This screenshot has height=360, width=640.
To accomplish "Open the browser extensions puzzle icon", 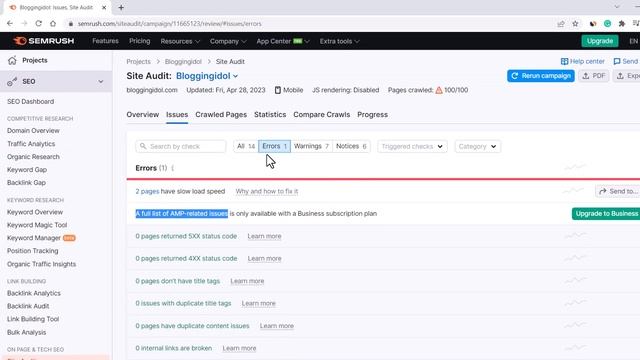I will click(x=622, y=24).
